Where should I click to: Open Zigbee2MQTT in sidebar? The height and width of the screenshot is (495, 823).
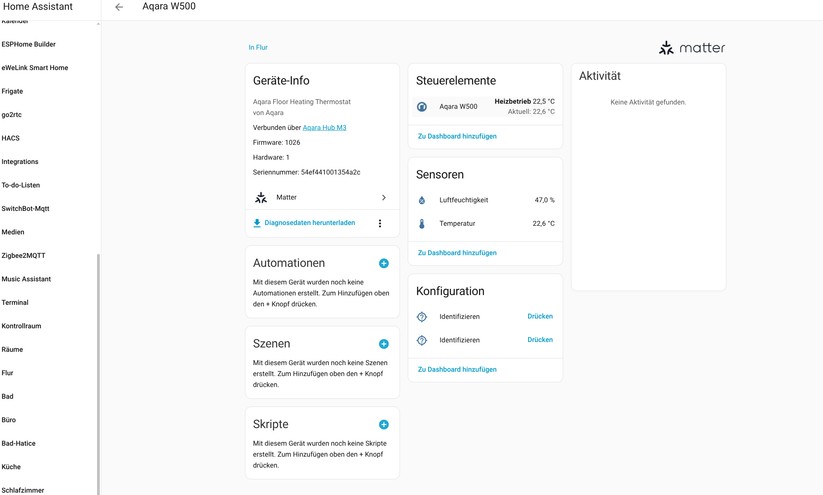[x=23, y=256]
